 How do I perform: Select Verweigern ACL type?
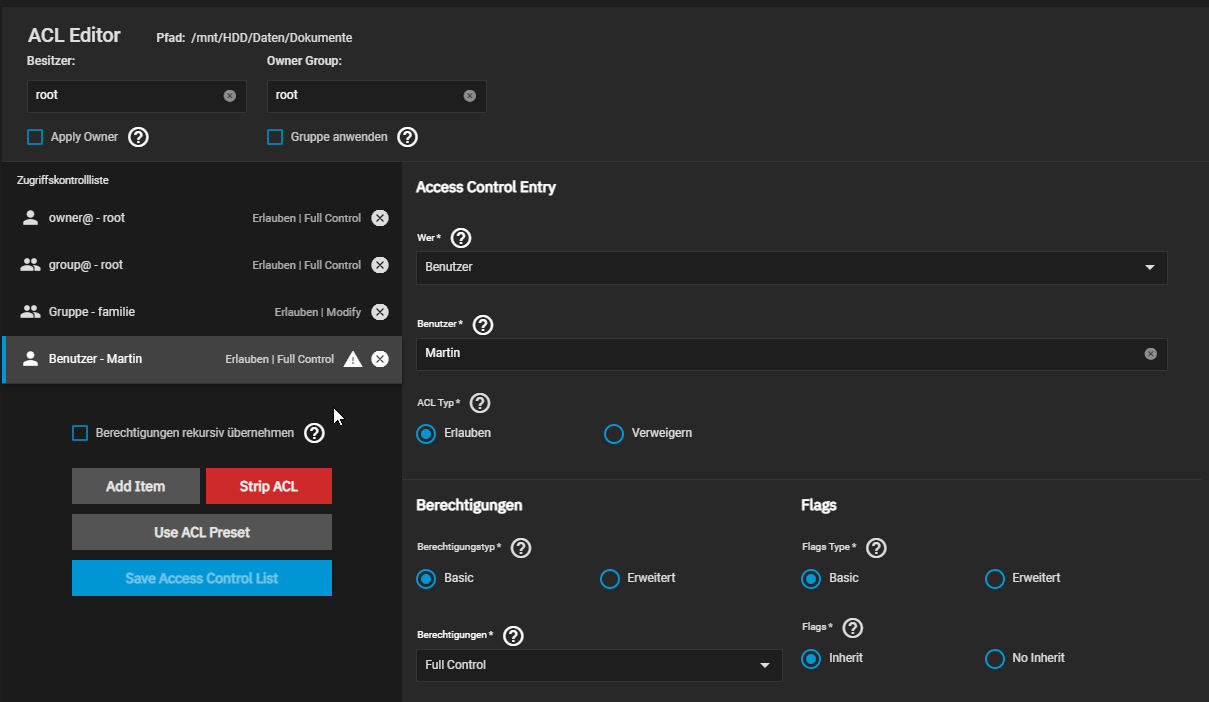pyautogui.click(x=614, y=434)
